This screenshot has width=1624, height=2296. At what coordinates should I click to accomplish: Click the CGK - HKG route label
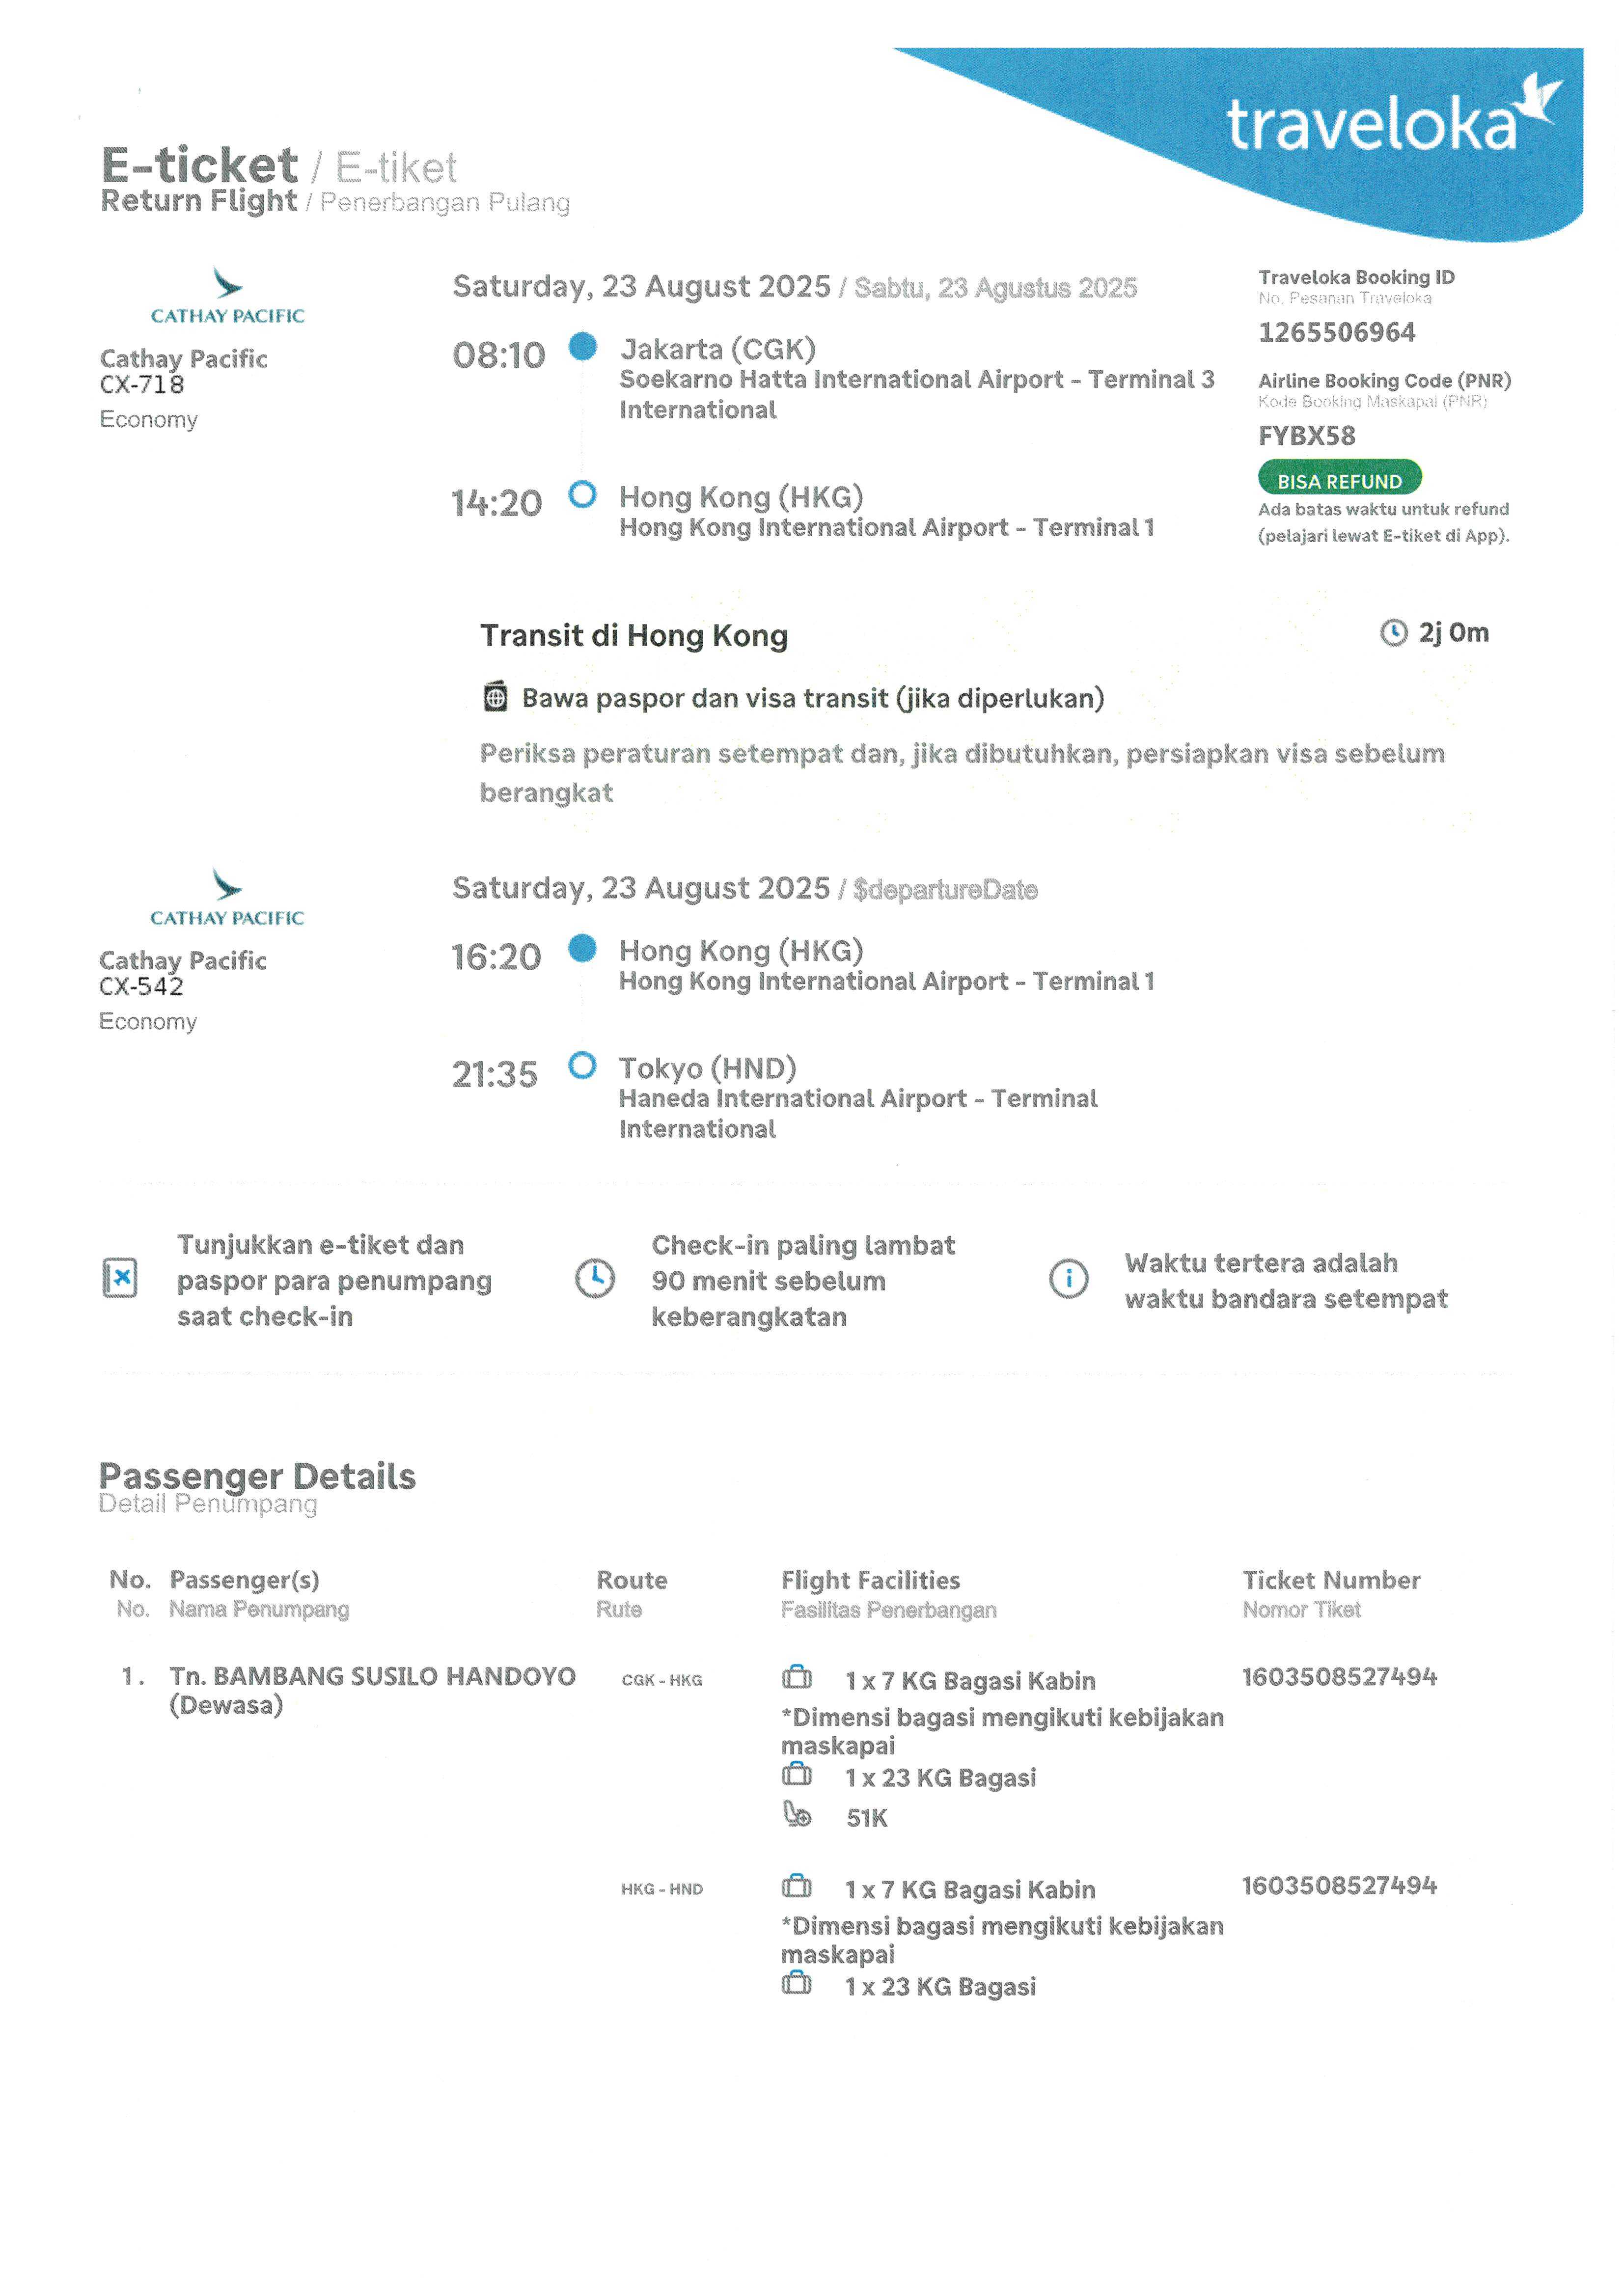point(661,1680)
